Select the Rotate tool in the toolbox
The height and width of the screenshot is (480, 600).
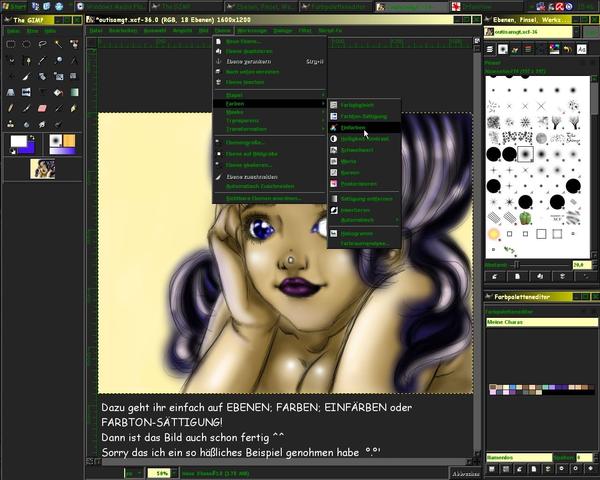tap(42, 77)
